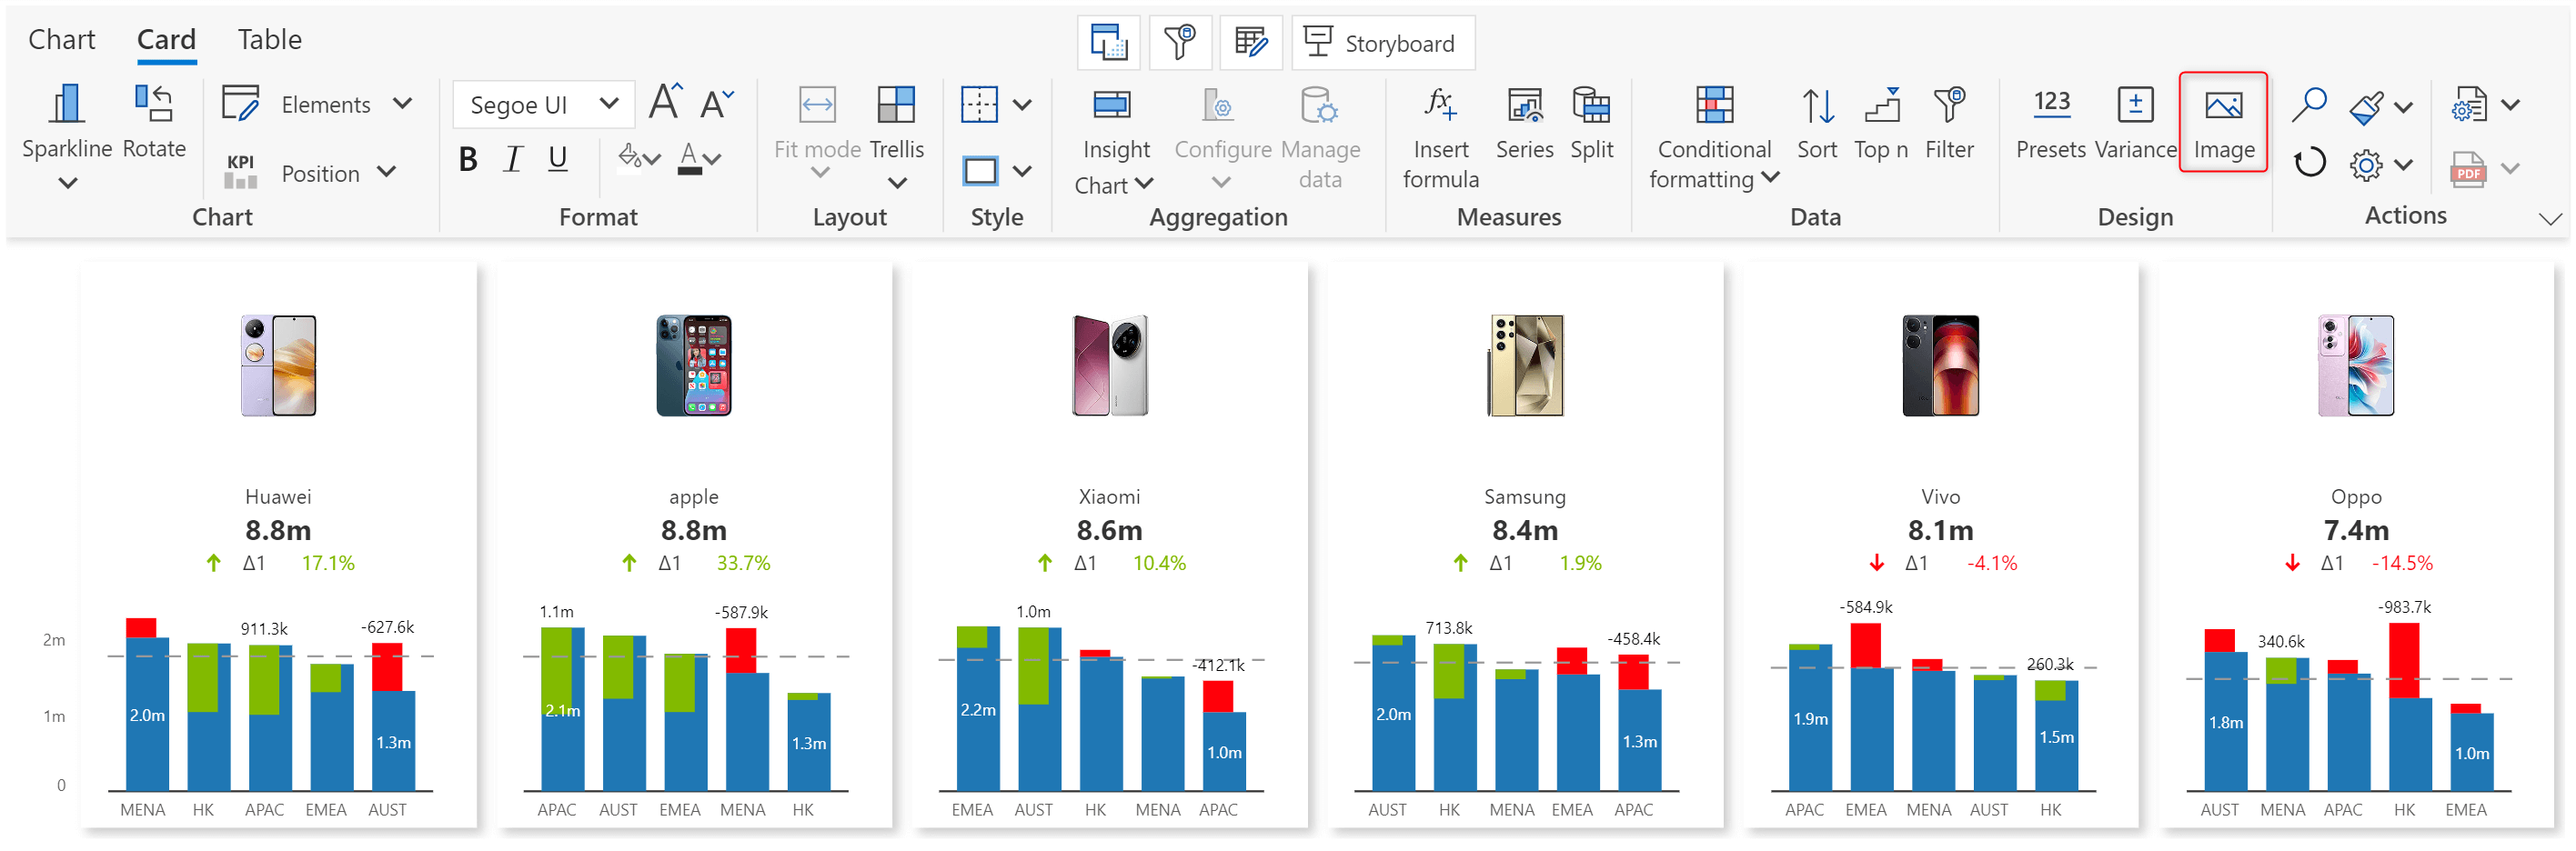Click the Storyboard button
2576x851 pixels.
pyautogui.click(x=1382, y=43)
